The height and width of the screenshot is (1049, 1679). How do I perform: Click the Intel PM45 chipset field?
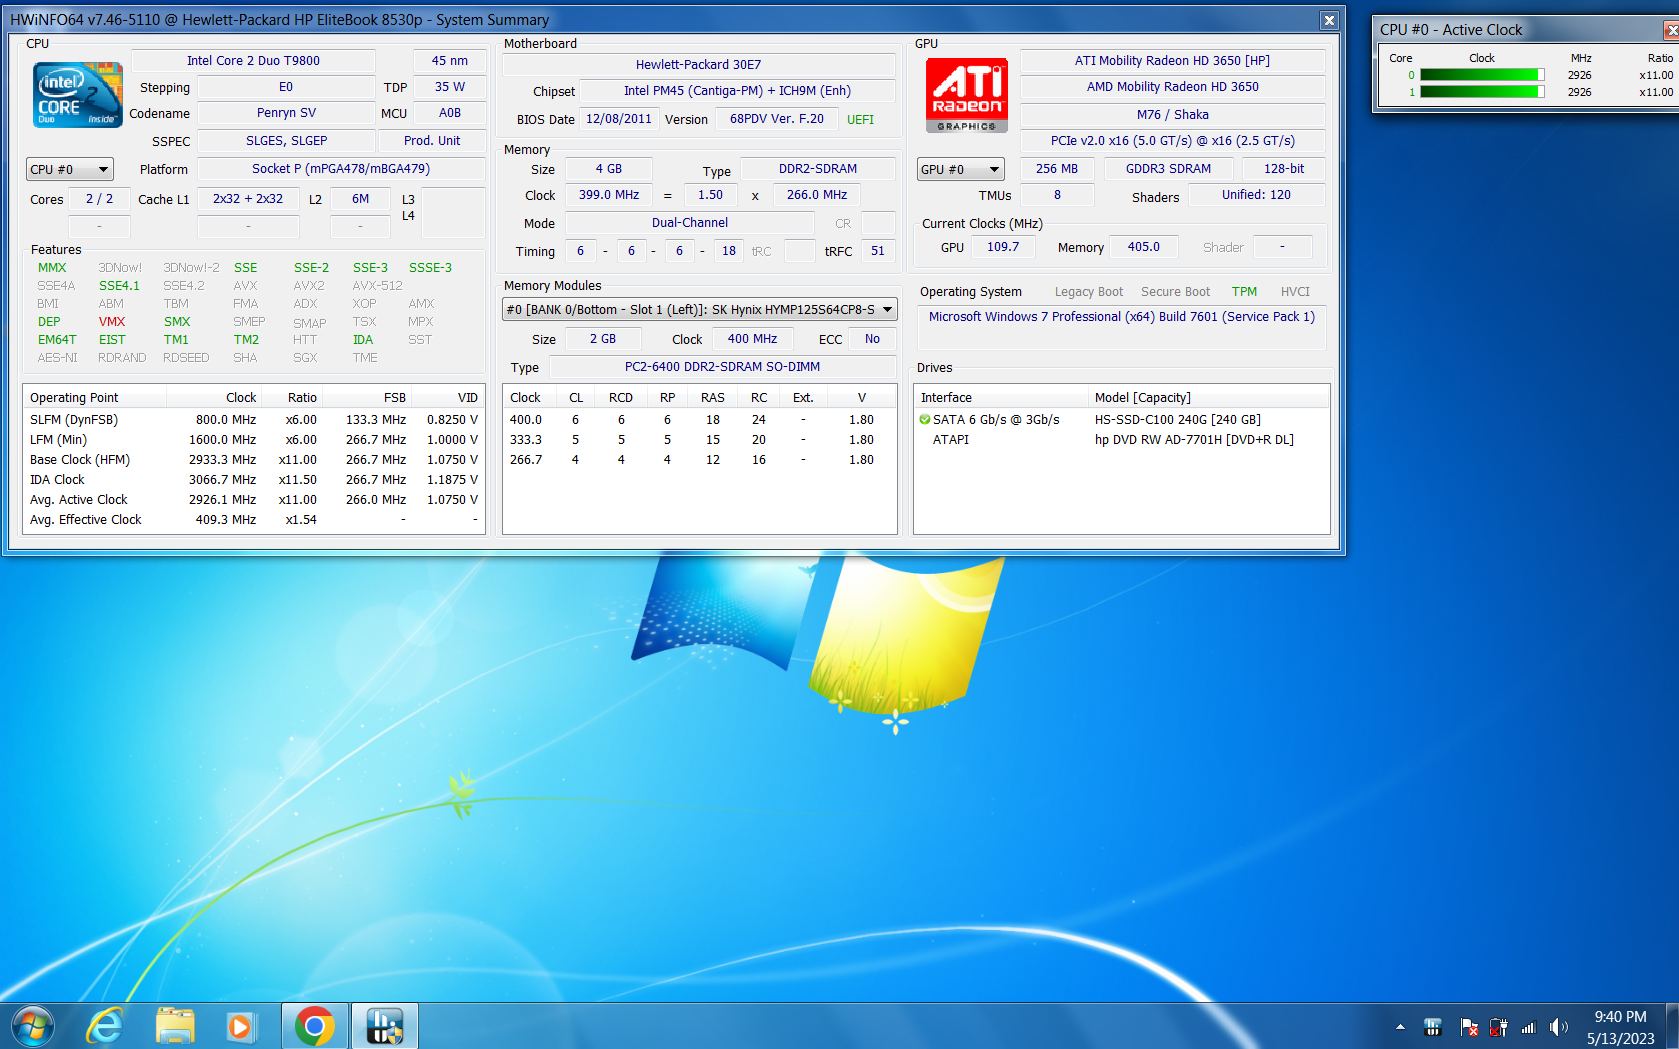[x=737, y=91]
